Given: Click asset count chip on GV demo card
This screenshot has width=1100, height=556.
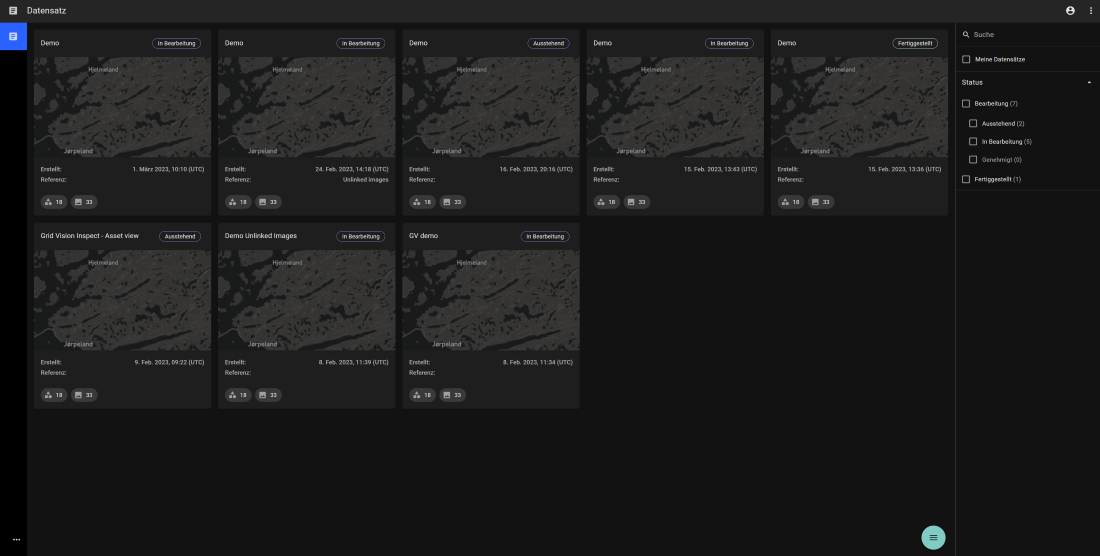Looking at the screenshot, I should [422, 395].
